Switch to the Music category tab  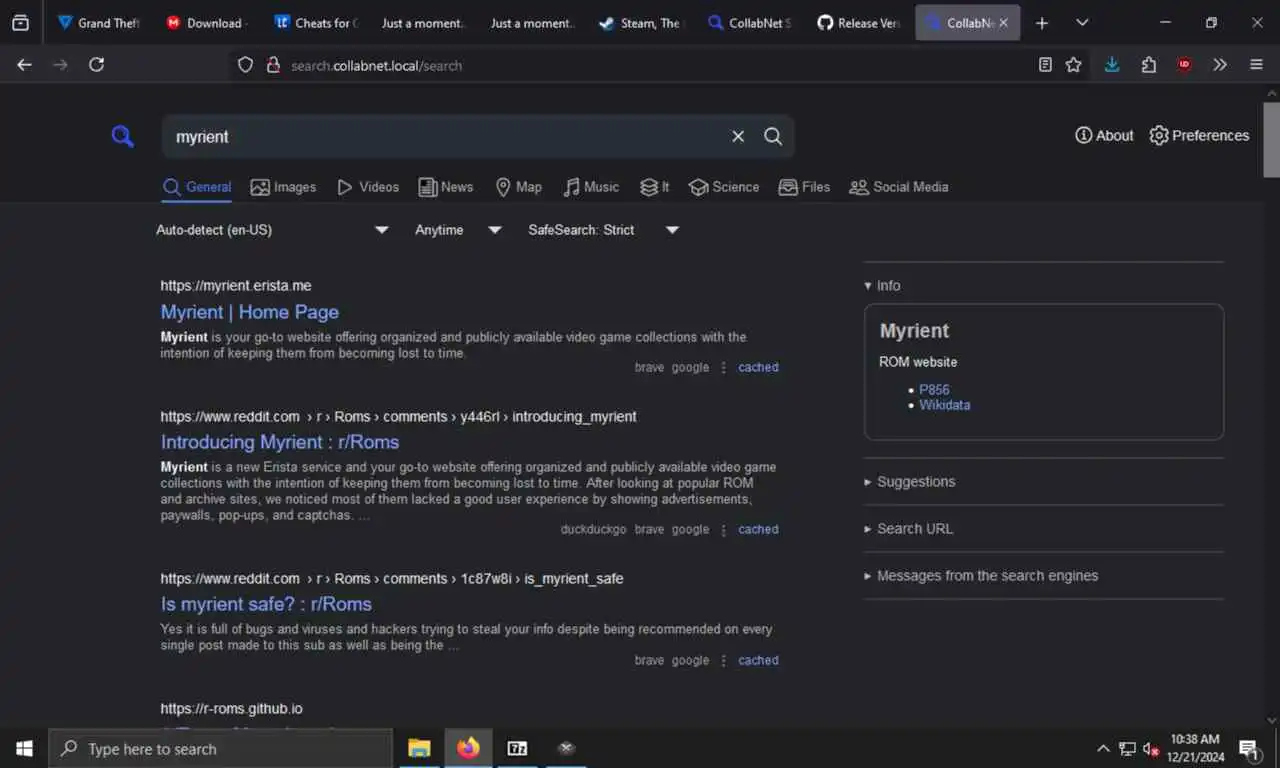(x=591, y=187)
